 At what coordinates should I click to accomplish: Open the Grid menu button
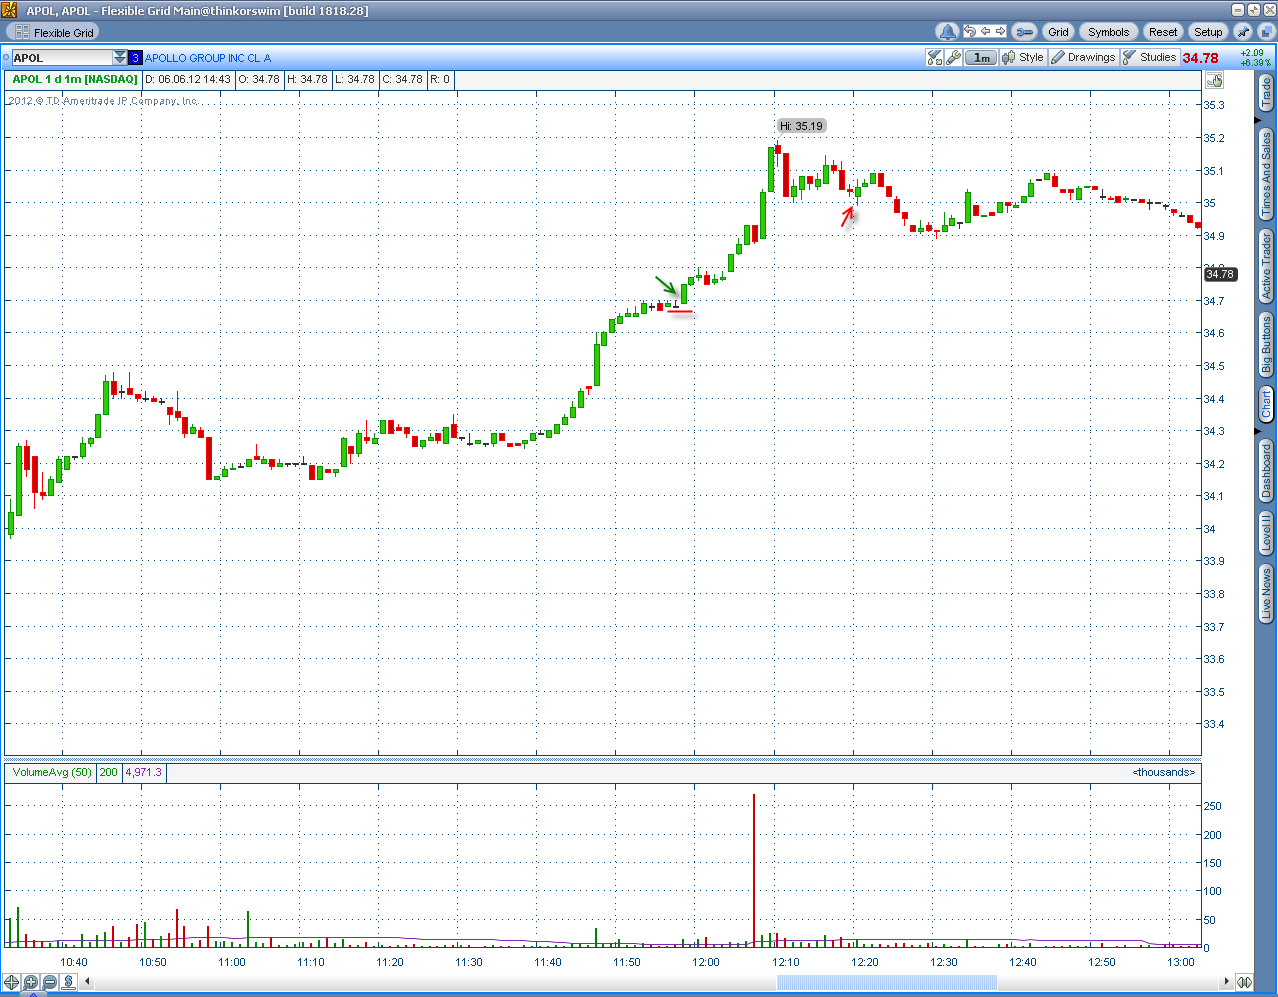pyautogui.click(x=1058, y=32)
